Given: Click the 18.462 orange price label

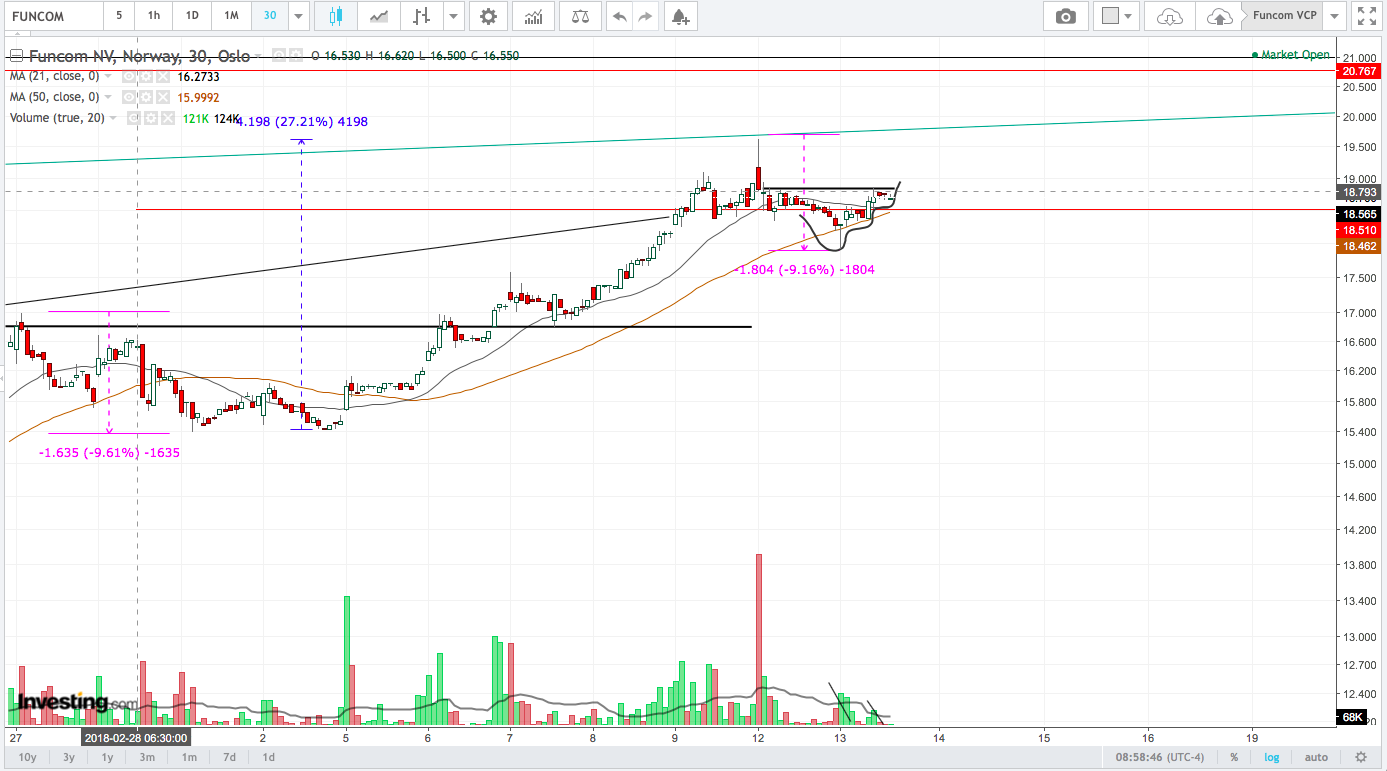Looking at the screenshot, I should click(1361, 245).
